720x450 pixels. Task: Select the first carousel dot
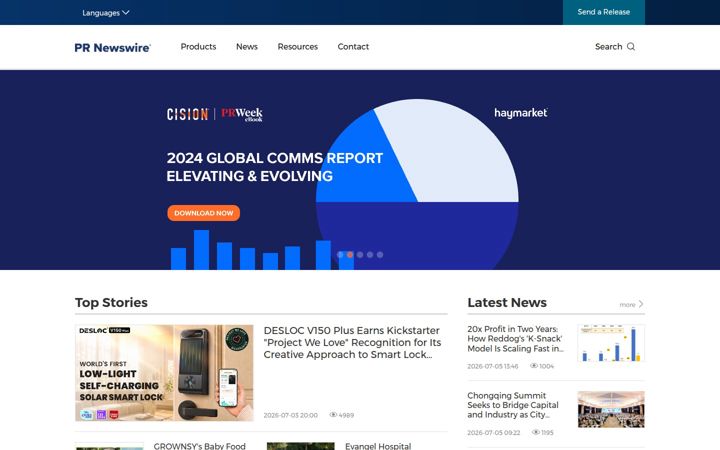click(x=340, y=254)
